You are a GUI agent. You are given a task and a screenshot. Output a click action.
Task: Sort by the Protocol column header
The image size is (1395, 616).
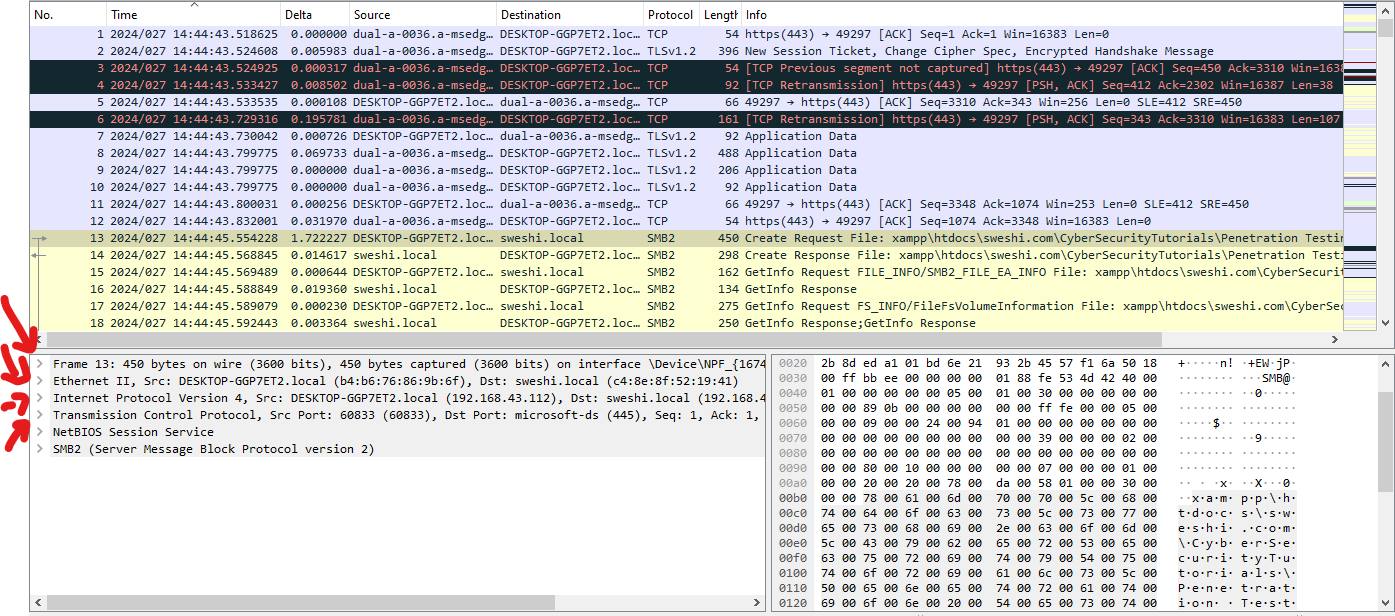coord(670,15)
